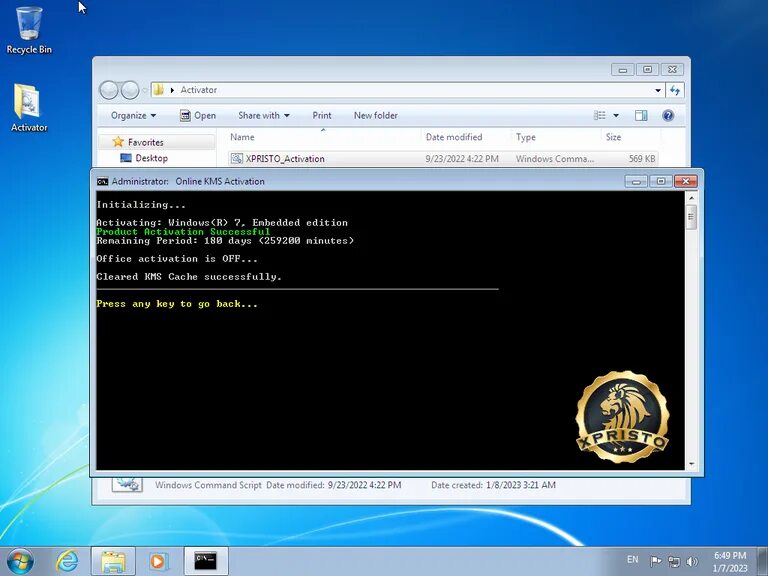Open the Organize menu

[133, 116]
